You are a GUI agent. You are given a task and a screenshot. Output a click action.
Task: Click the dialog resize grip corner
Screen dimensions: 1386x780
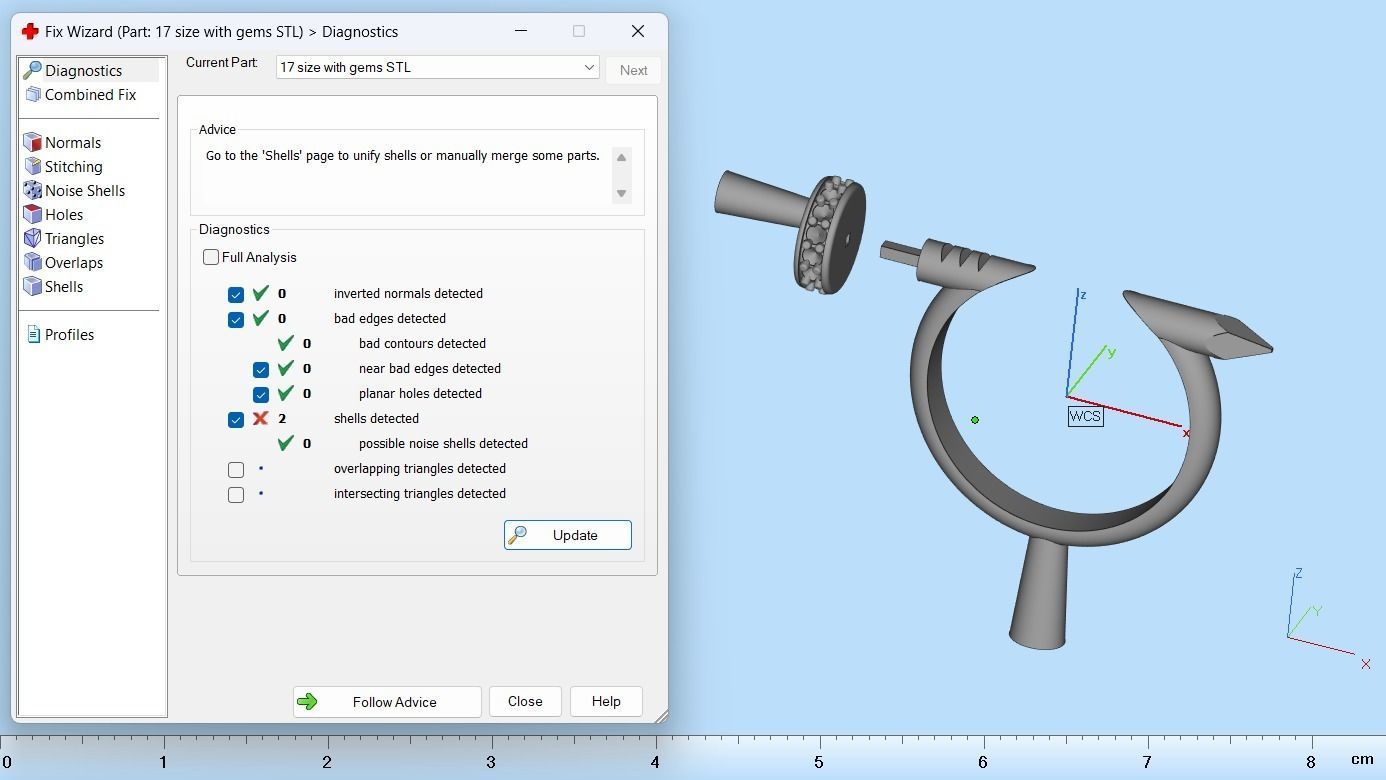661,716
